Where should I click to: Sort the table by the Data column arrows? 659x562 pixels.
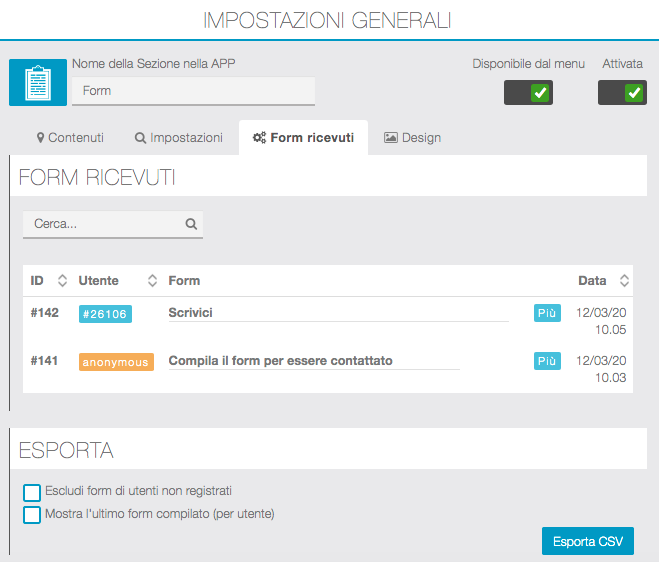[x=625, y=281]
